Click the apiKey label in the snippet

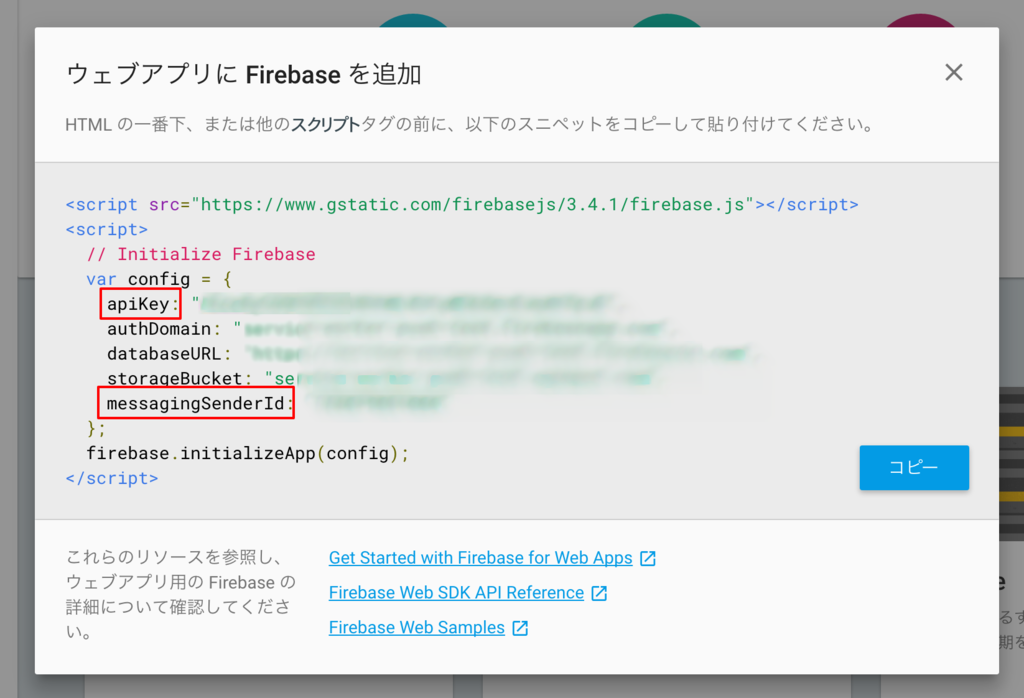(140, 304)
